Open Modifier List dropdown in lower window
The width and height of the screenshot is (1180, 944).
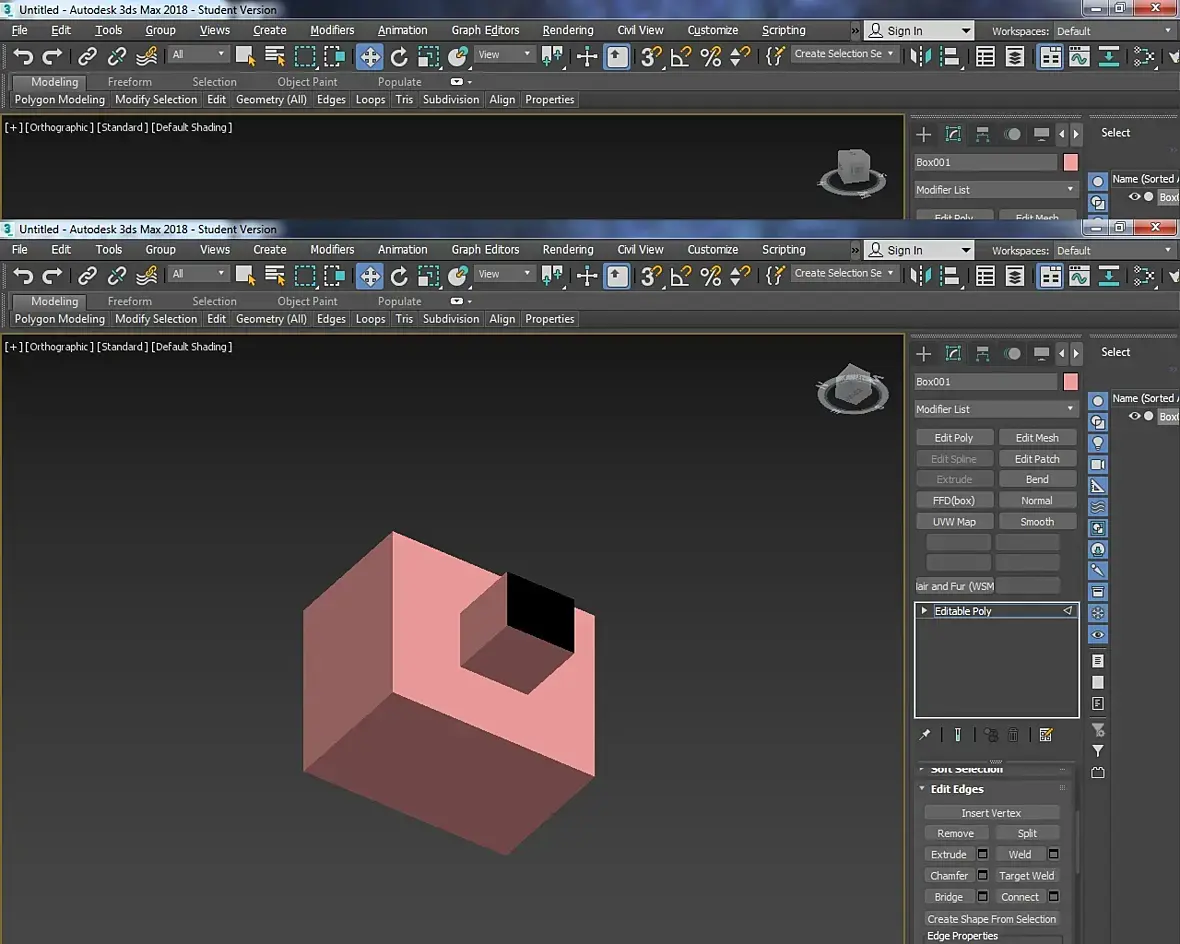click(995, 409)
